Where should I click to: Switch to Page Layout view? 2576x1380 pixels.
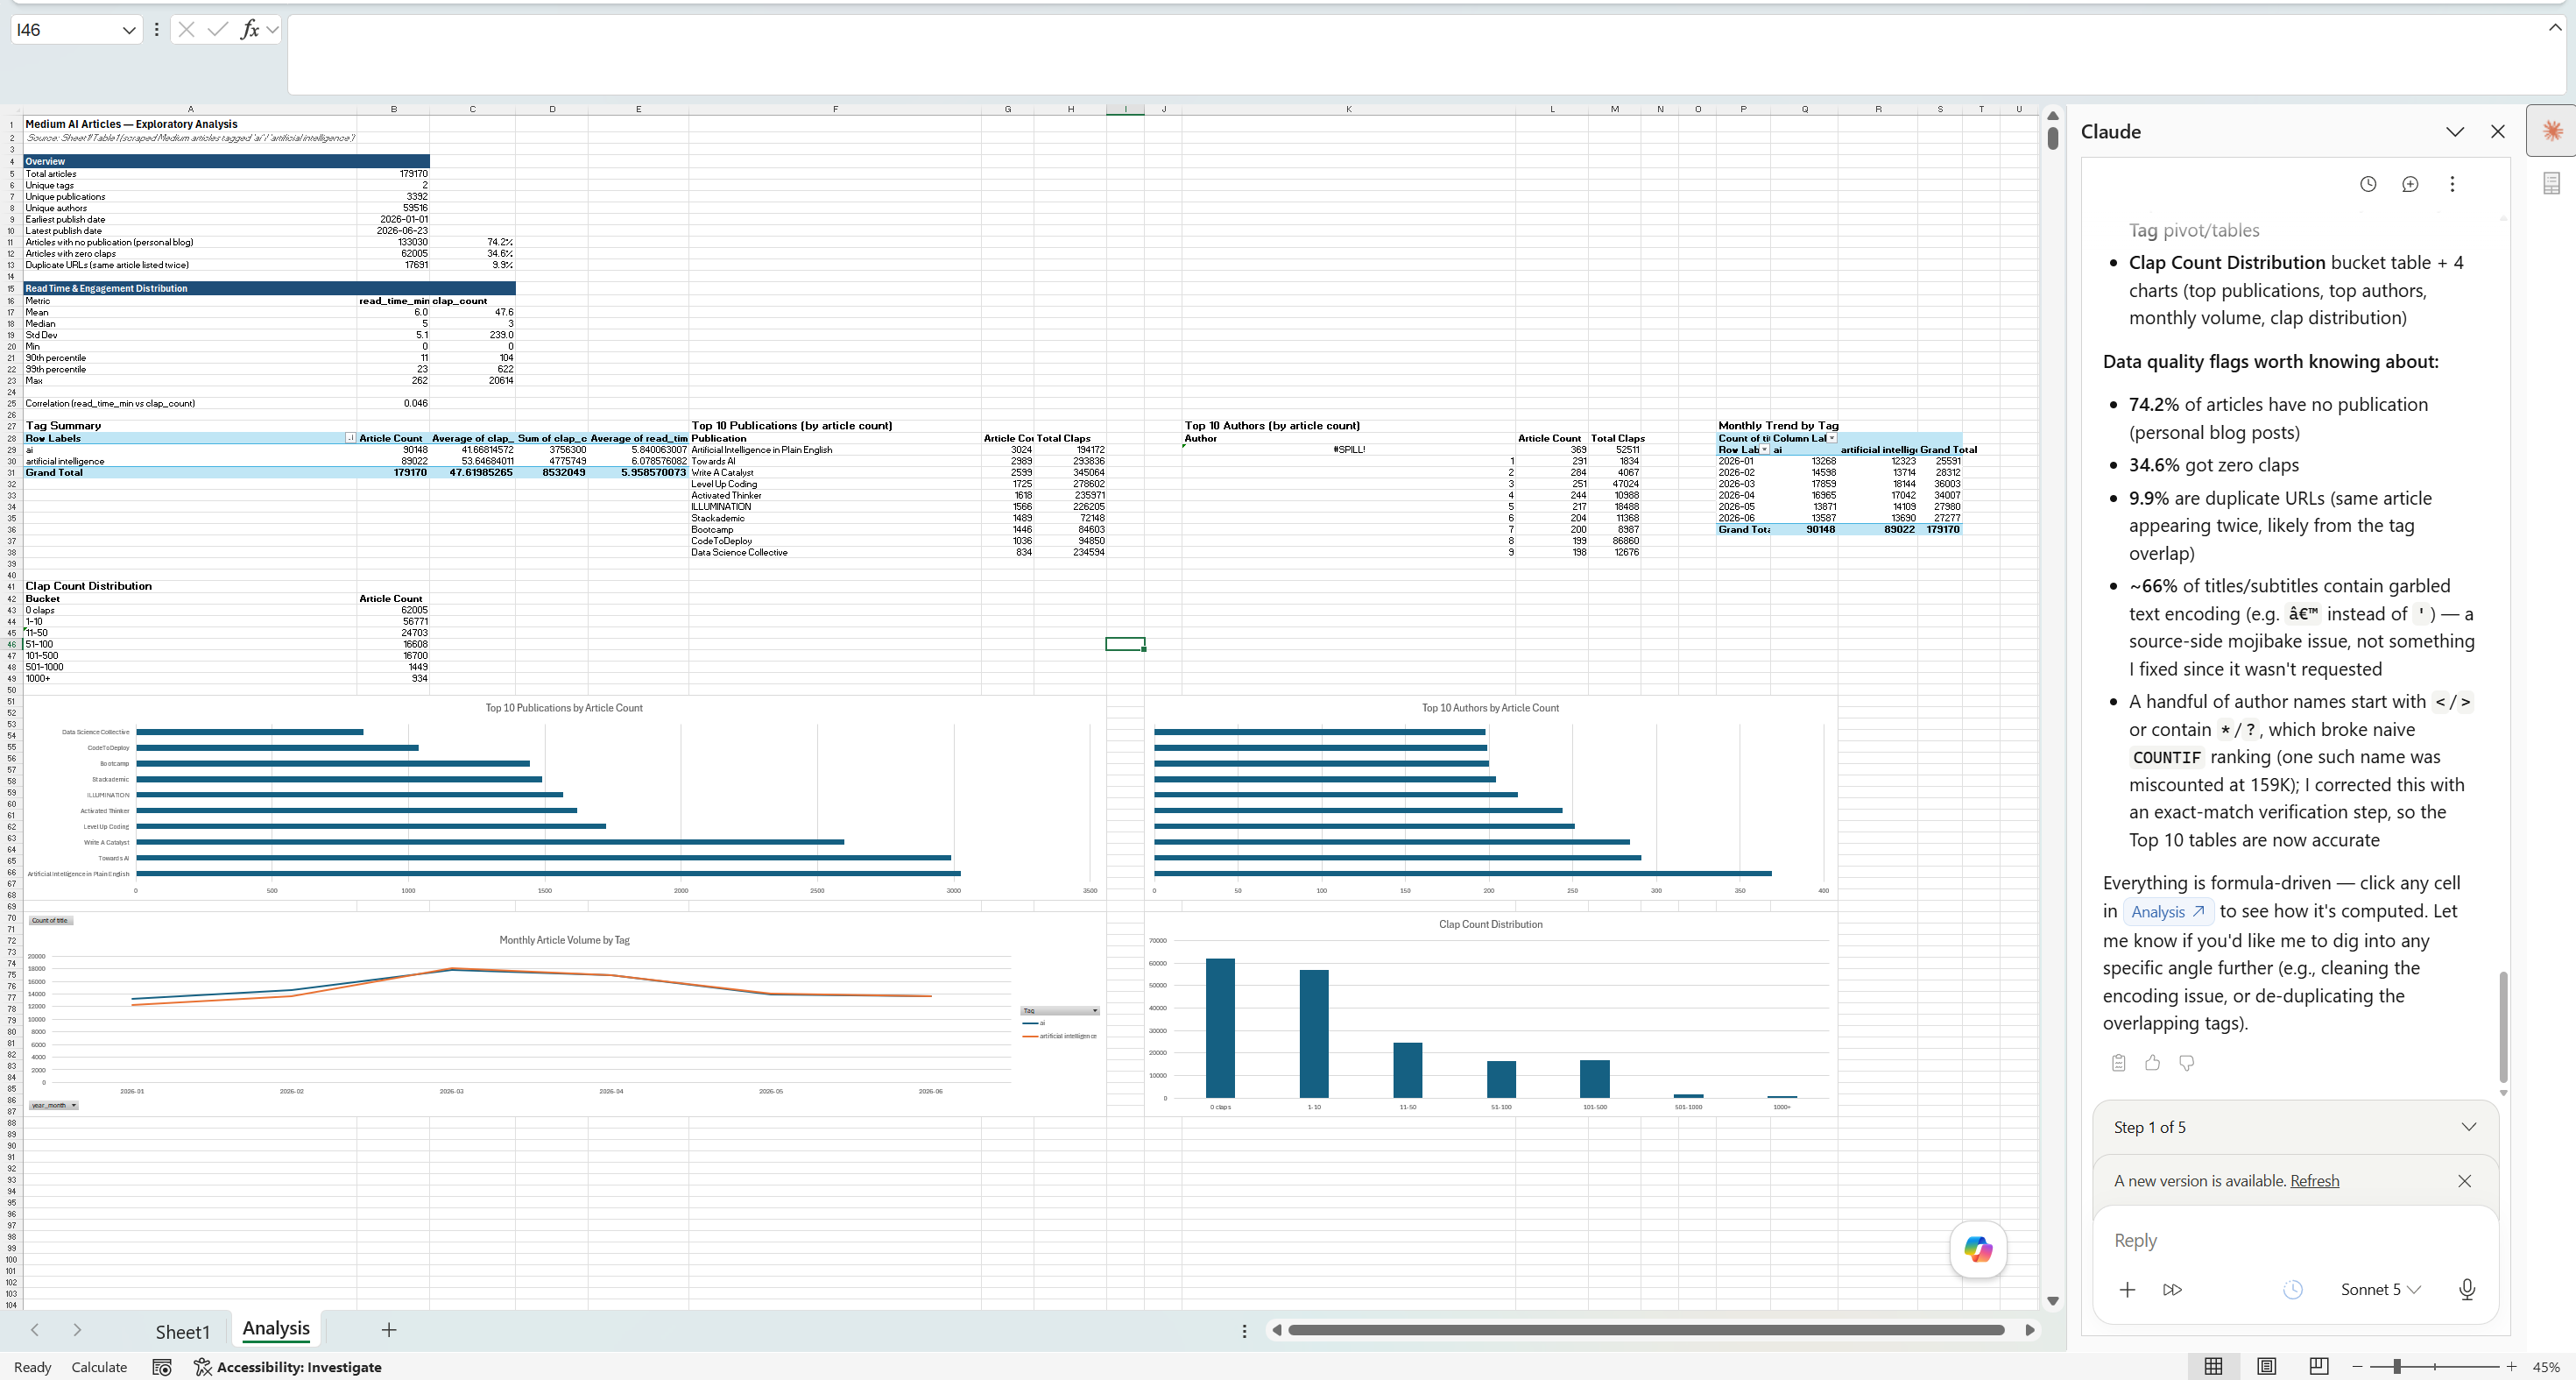[2266, 1366]
